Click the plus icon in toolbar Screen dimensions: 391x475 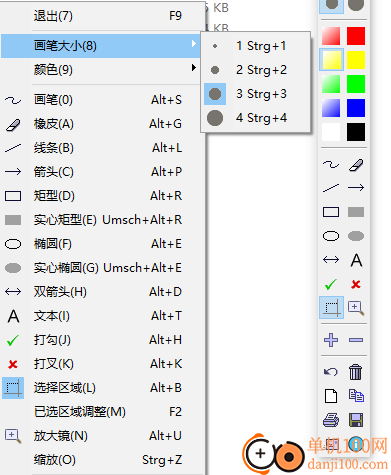click(x=331, y=340)
